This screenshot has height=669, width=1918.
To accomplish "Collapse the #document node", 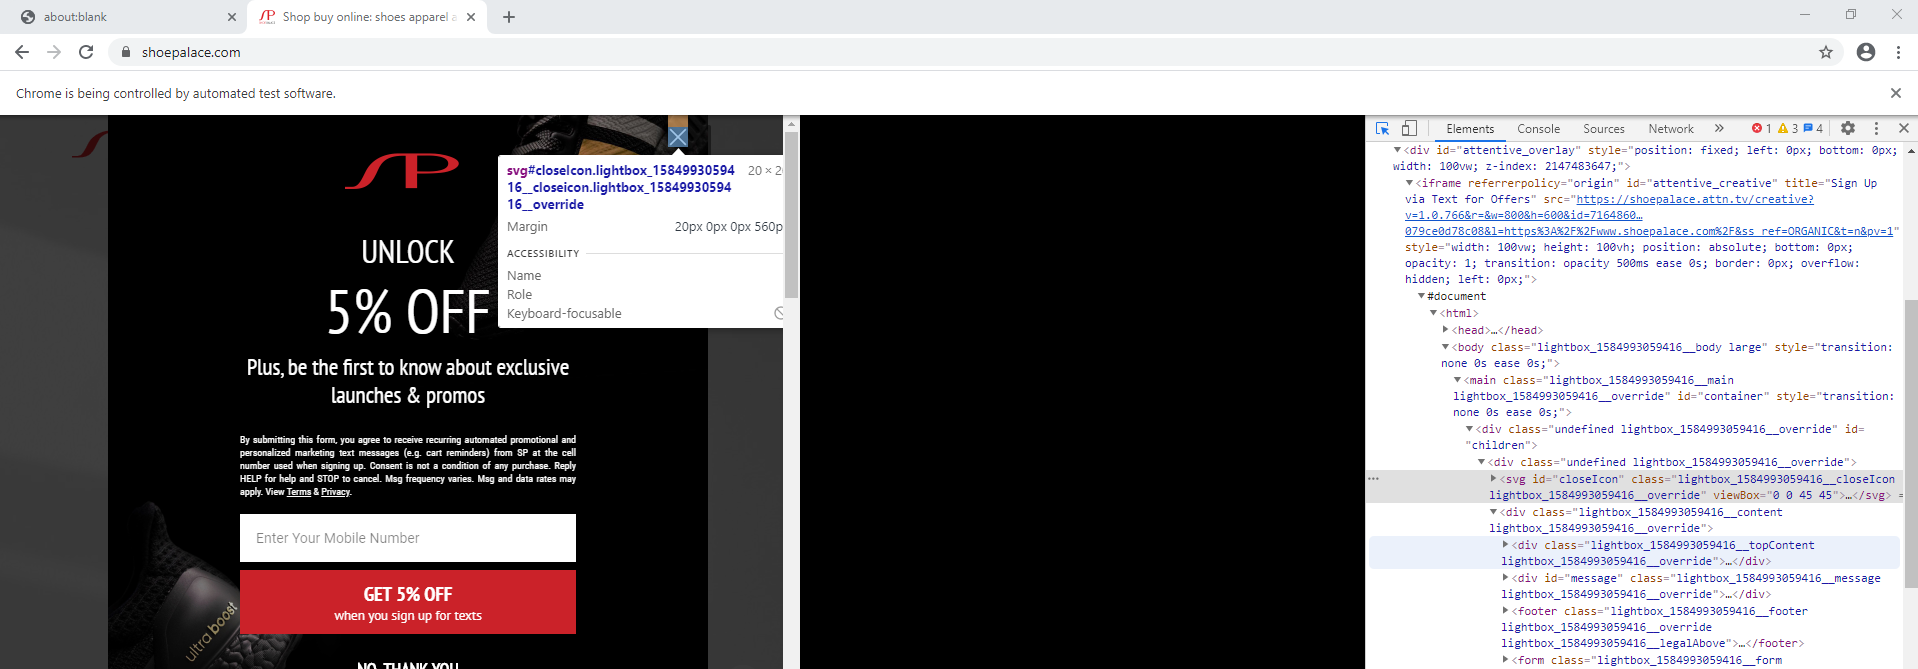I will [x=1421, y=296].
